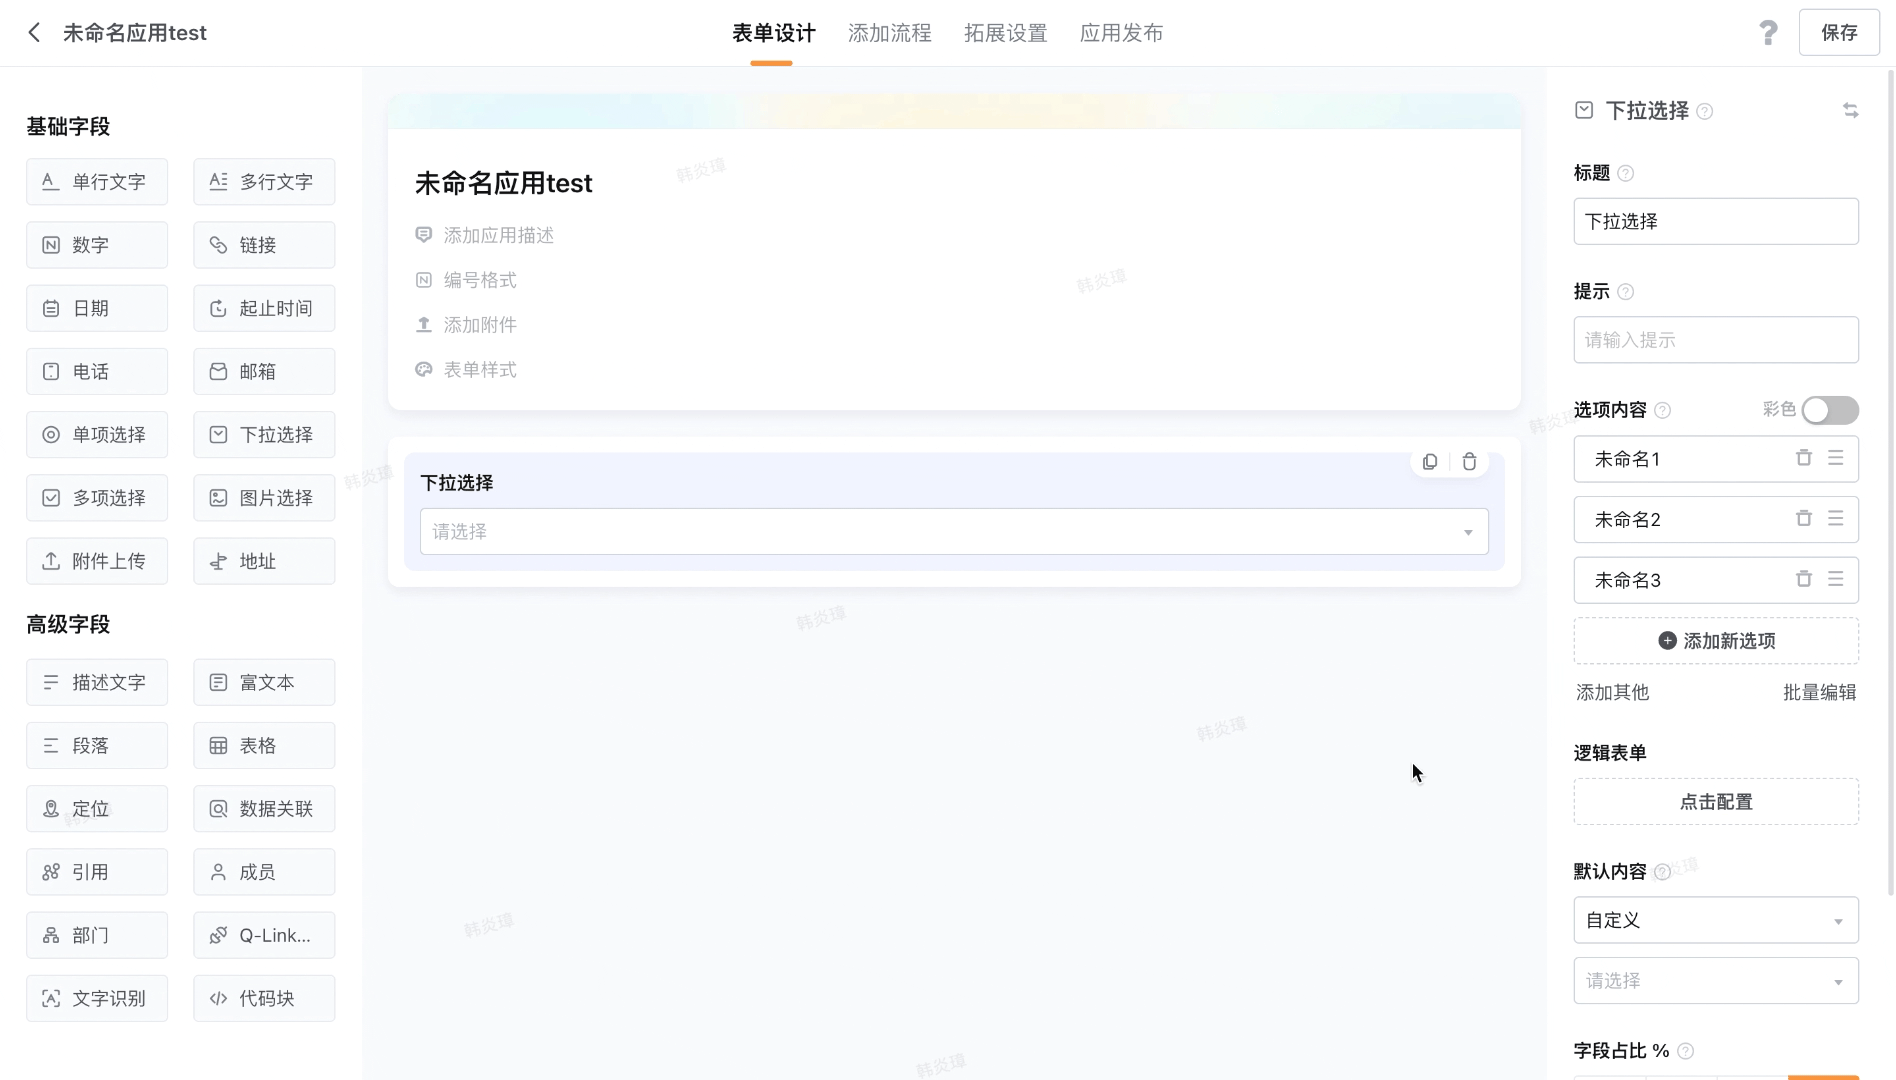Click 添加其他 link

[1612, 692]
